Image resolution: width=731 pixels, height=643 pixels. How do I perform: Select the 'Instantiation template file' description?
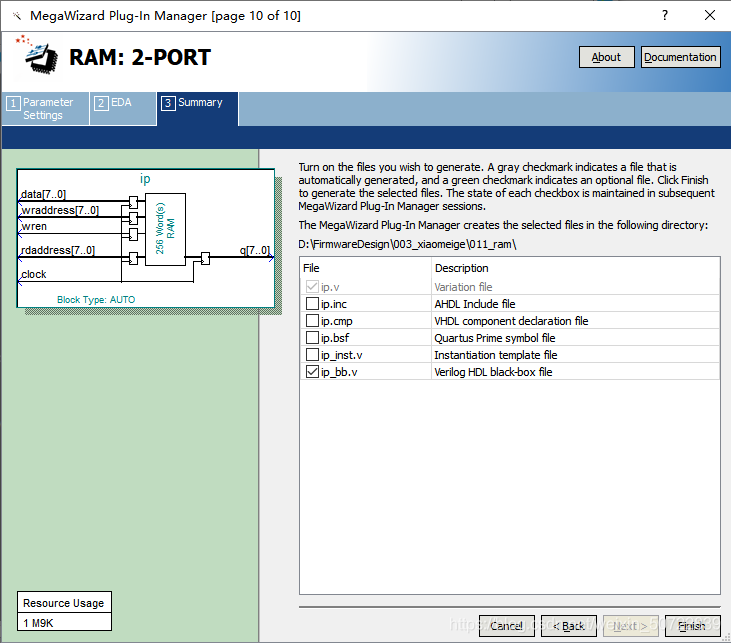pyautogui.click(x=496, y=355)
